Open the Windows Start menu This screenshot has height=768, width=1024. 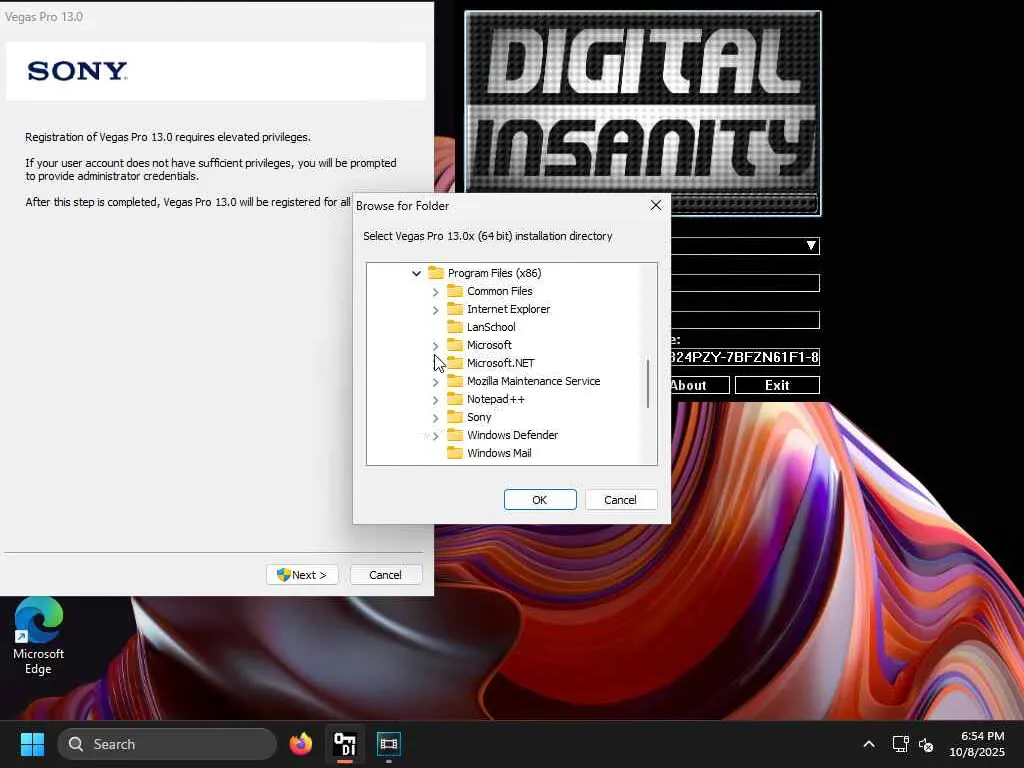pyautogui.click(x=32, y=744)
